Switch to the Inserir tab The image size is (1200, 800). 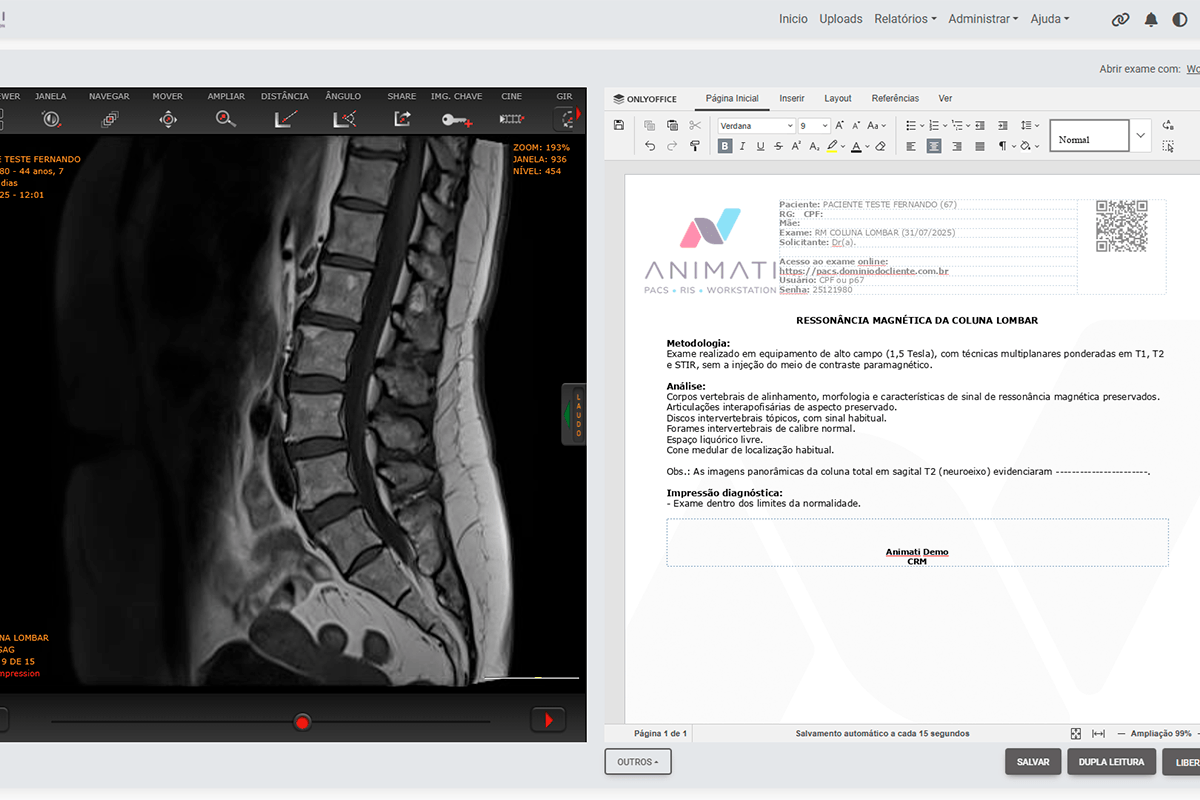pyautogui.click(x=792, y=98)
